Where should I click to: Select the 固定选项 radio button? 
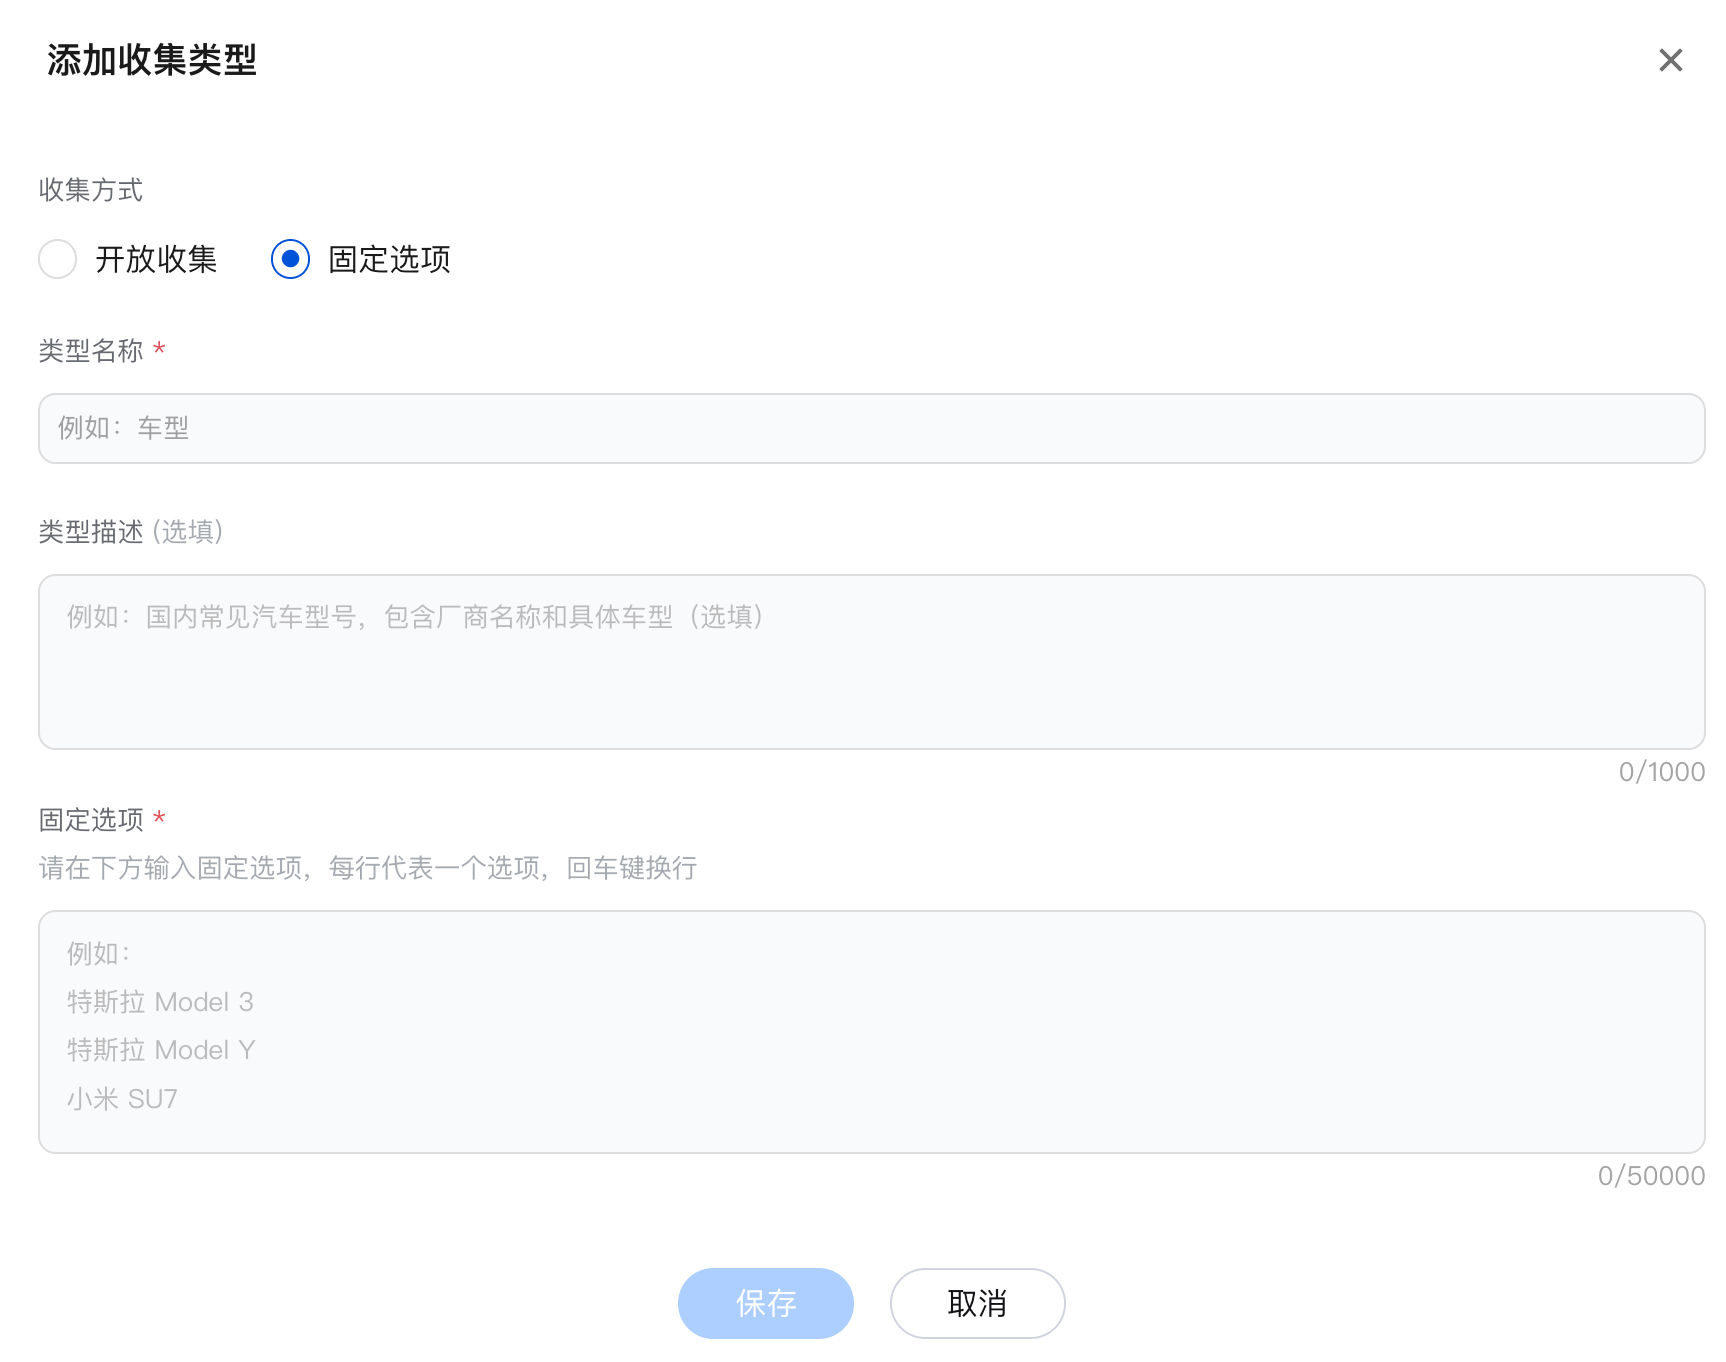[290, 259]
